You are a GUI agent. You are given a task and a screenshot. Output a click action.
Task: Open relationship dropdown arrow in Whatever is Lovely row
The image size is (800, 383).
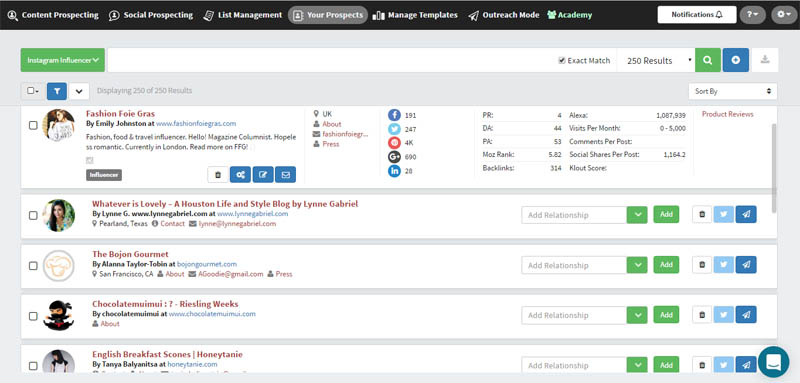(637, 215)
